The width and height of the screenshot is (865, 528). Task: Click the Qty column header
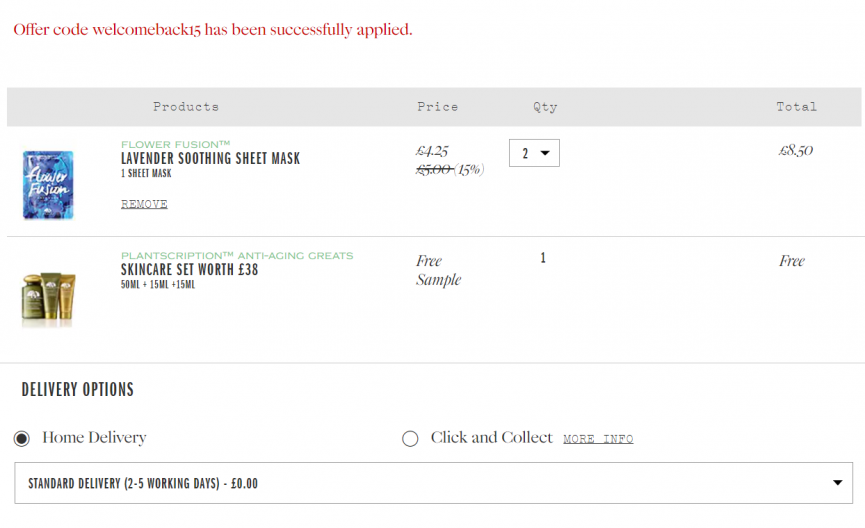[x=545, y=106]
